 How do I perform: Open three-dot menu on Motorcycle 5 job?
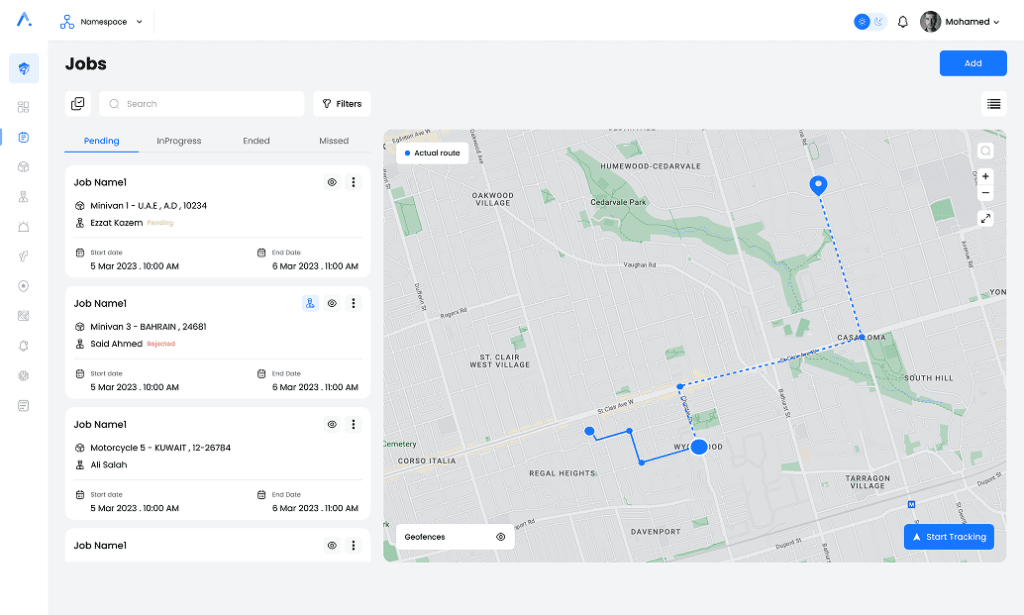tap(353, 424)
